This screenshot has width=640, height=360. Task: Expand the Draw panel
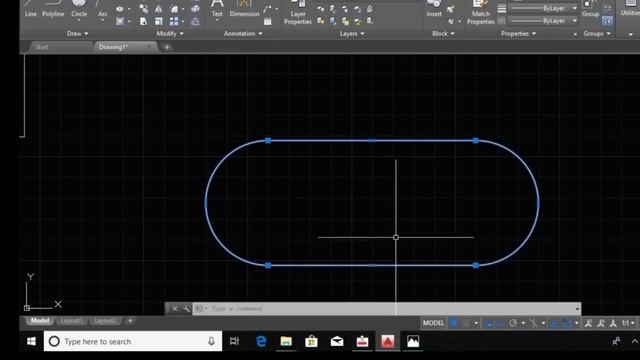(x=78, y=33)
